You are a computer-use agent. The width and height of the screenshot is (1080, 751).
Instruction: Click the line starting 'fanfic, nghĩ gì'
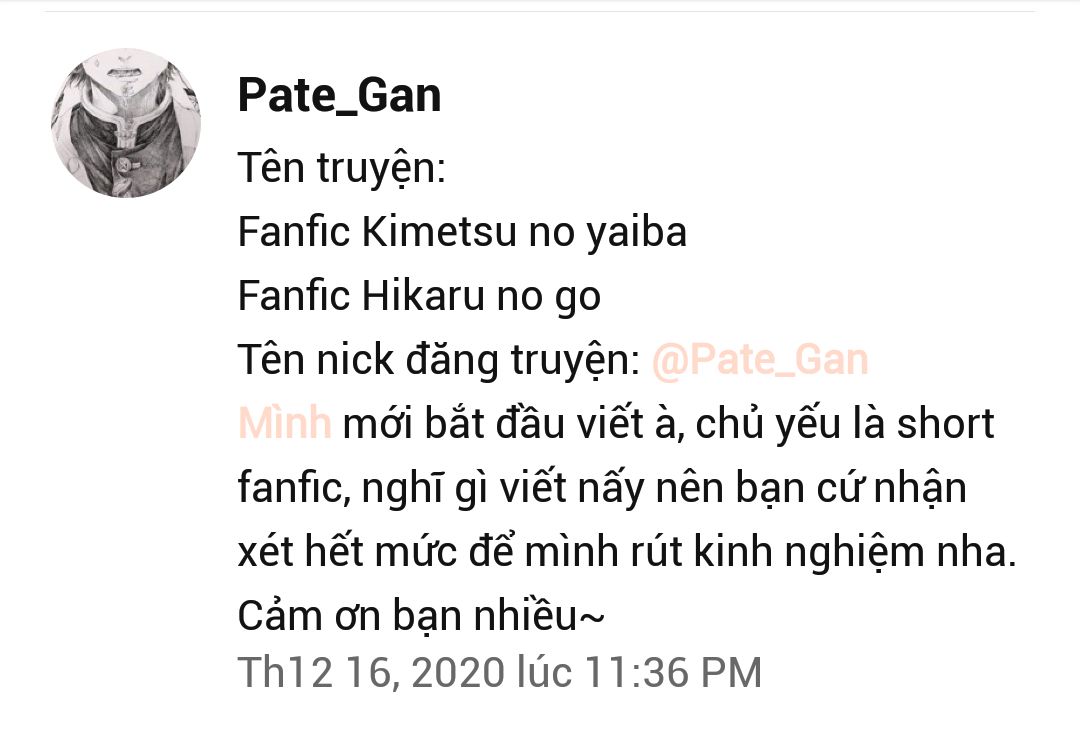tap(602, 488)
